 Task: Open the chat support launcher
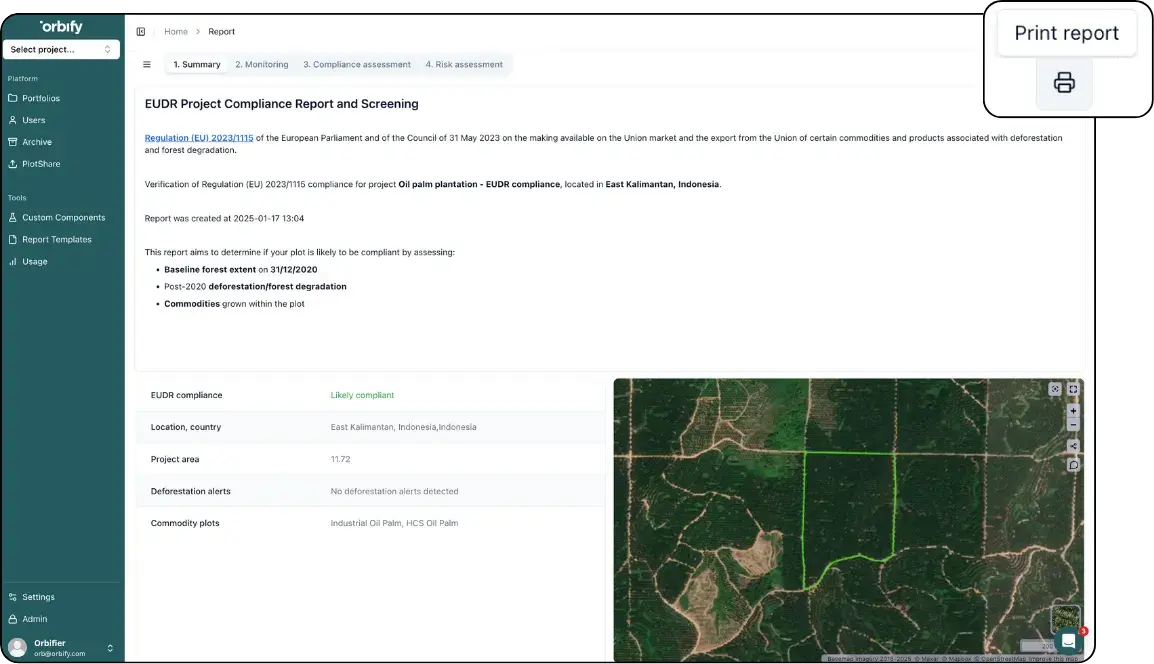click(x=1068, y=640)
